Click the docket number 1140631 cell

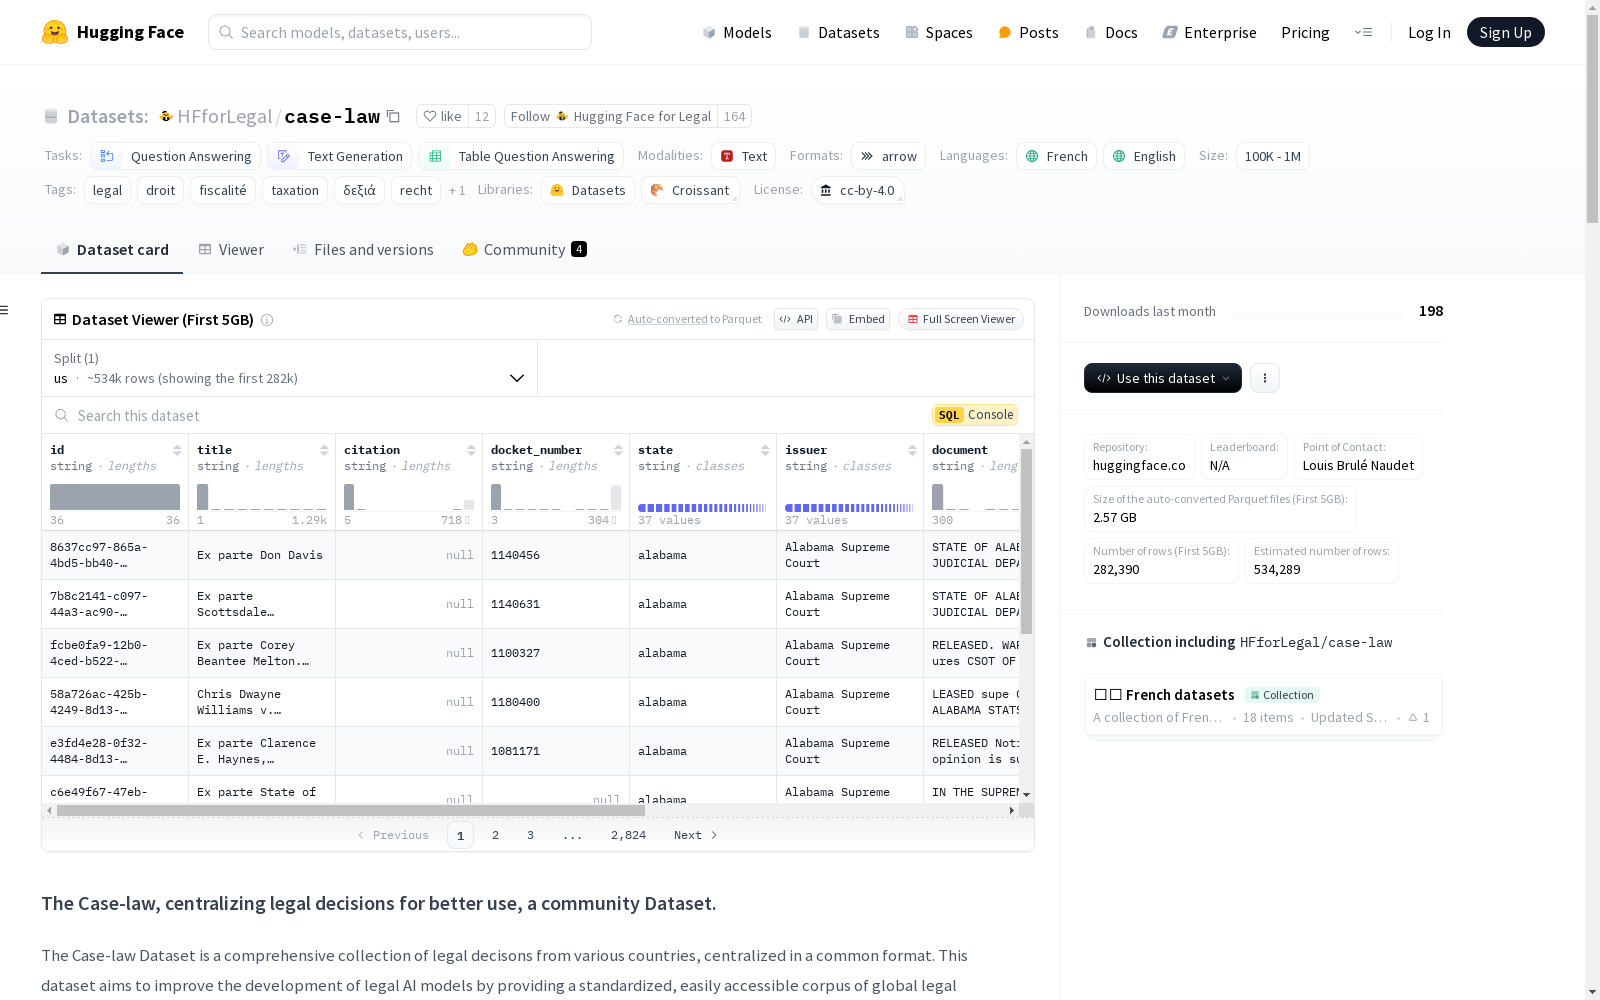click(x=556, y=604)
